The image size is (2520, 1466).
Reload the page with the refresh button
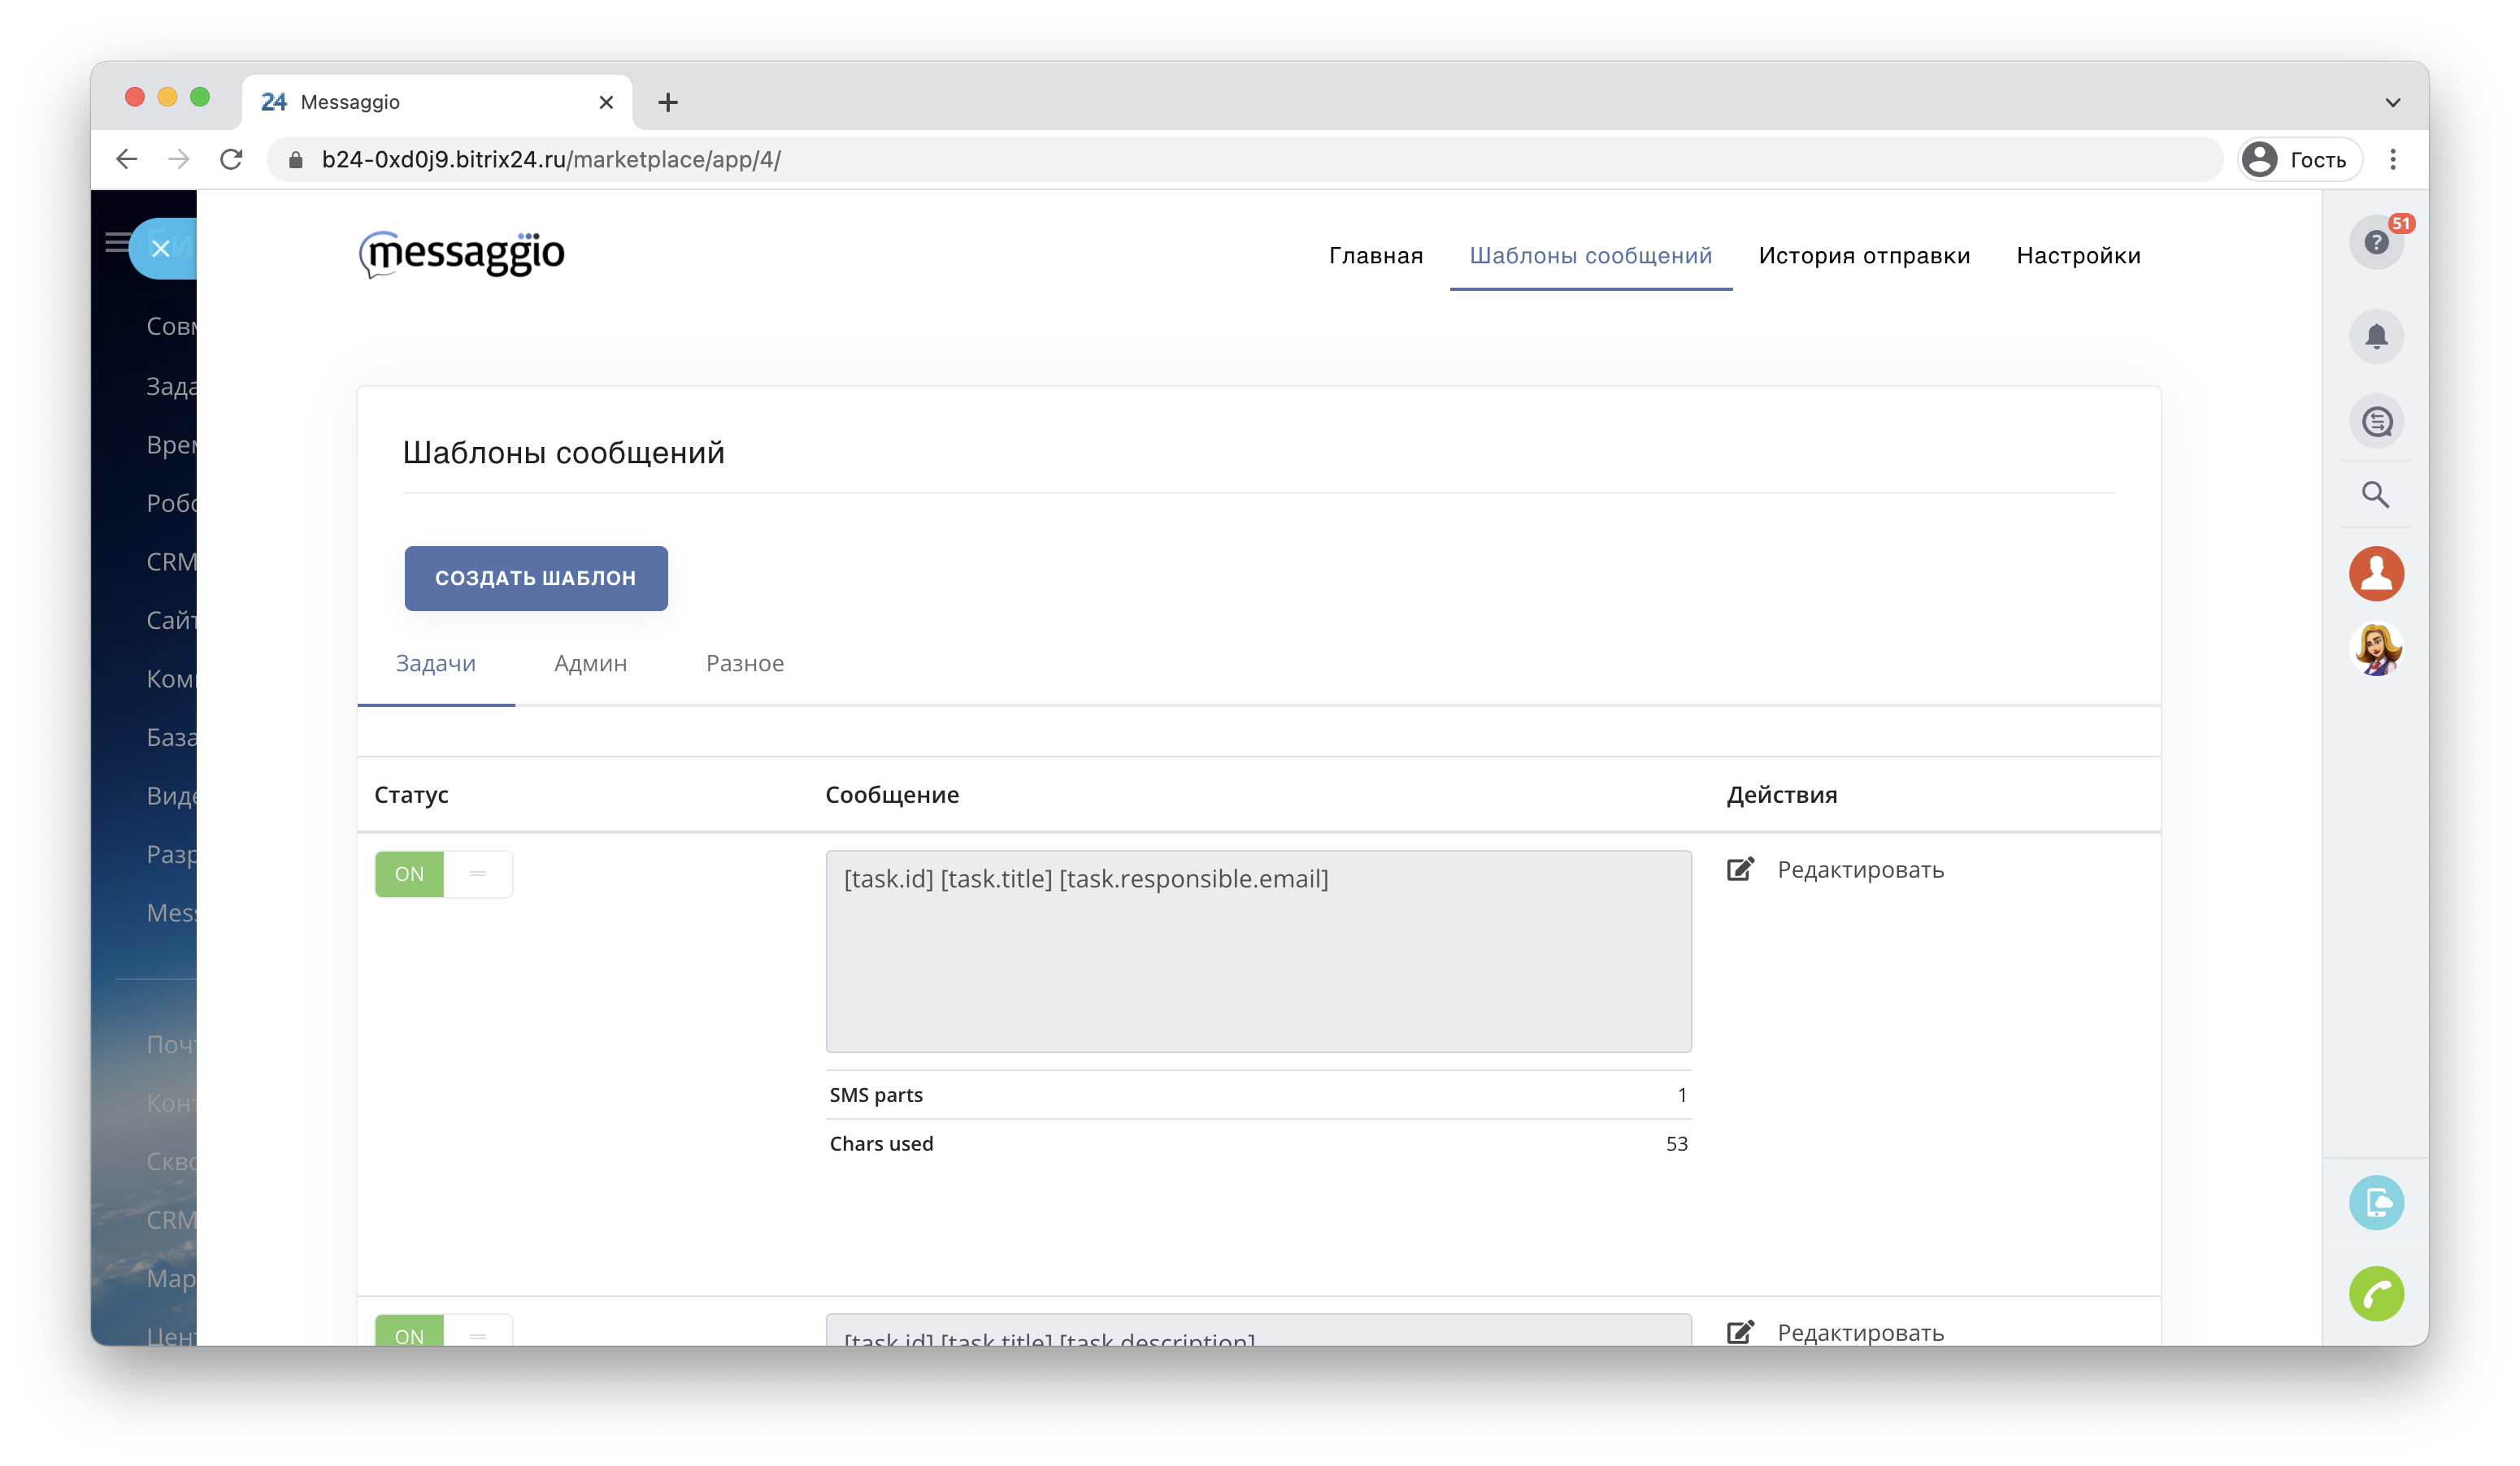(231, 160)
